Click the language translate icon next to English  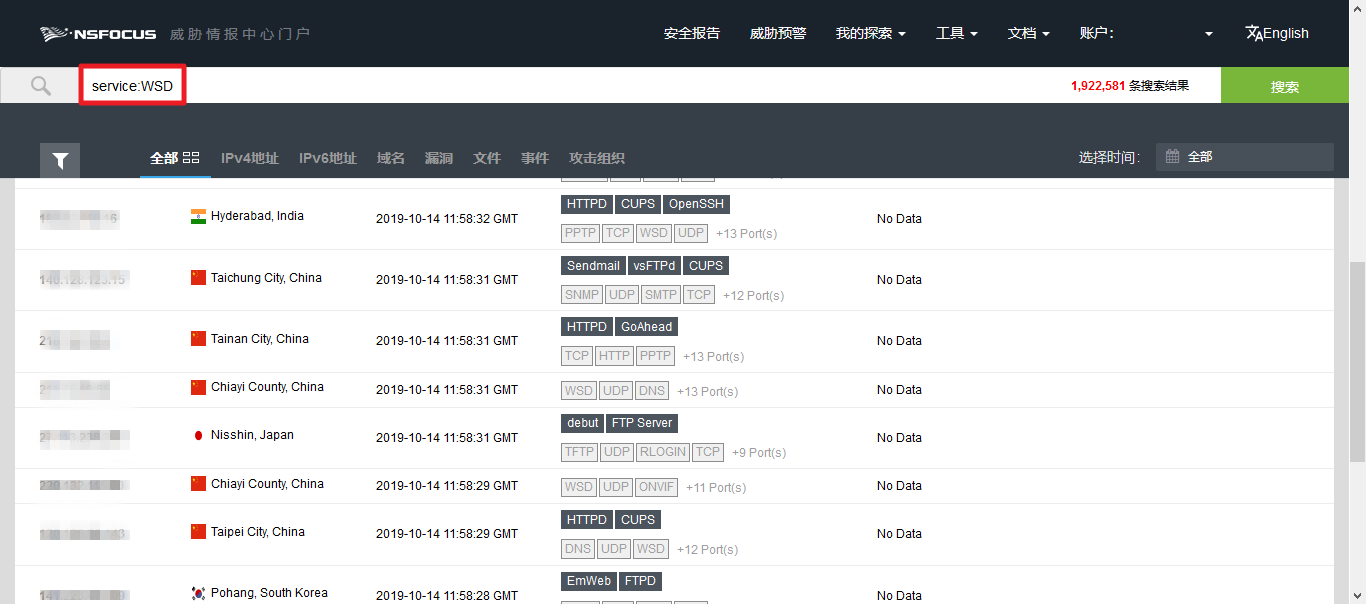point(1254,33)
